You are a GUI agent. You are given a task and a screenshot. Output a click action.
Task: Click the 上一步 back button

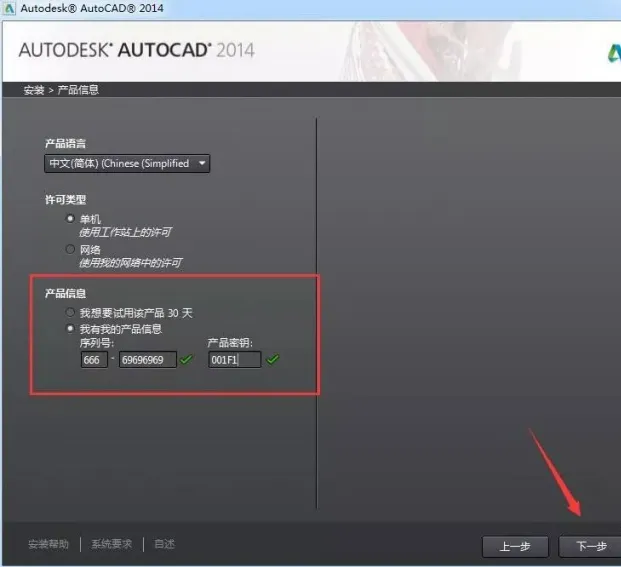(x=515, y=546)
